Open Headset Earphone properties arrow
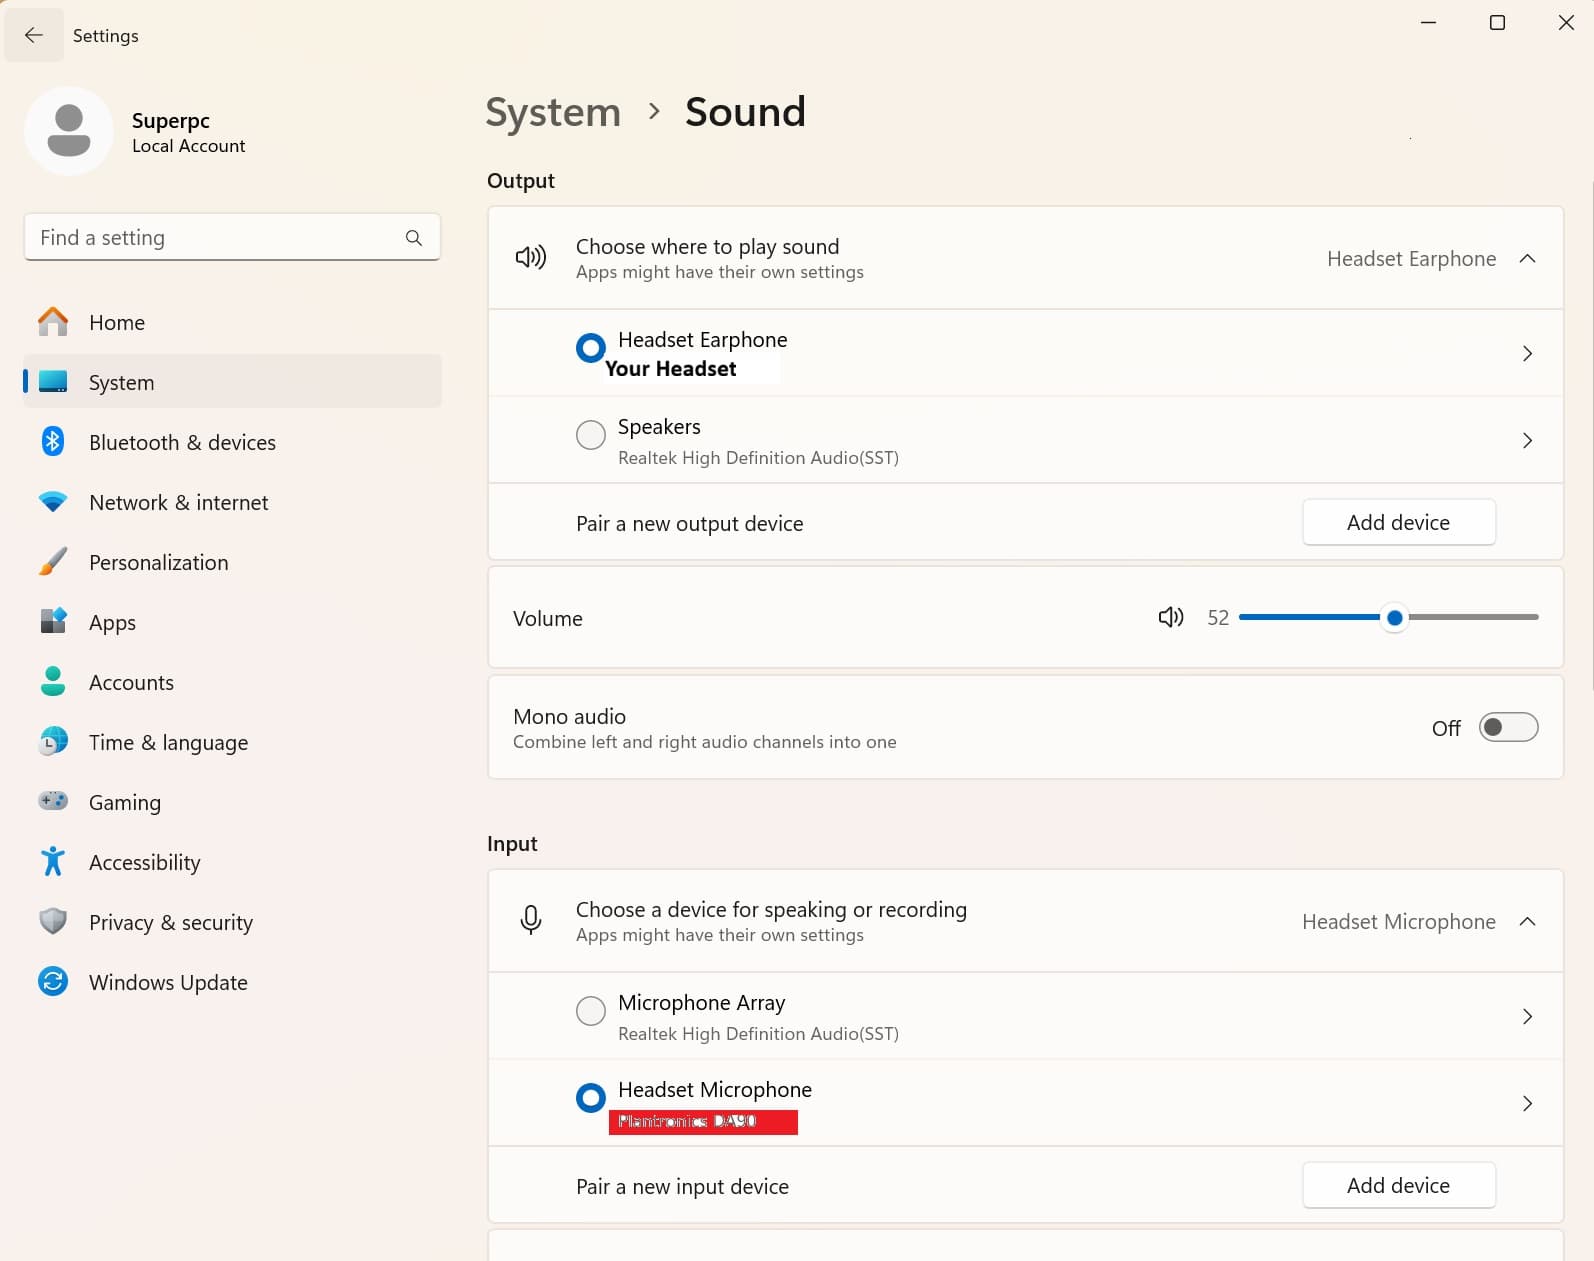This screenshot has height=1261, width=1594. [x=1527, y=354]
